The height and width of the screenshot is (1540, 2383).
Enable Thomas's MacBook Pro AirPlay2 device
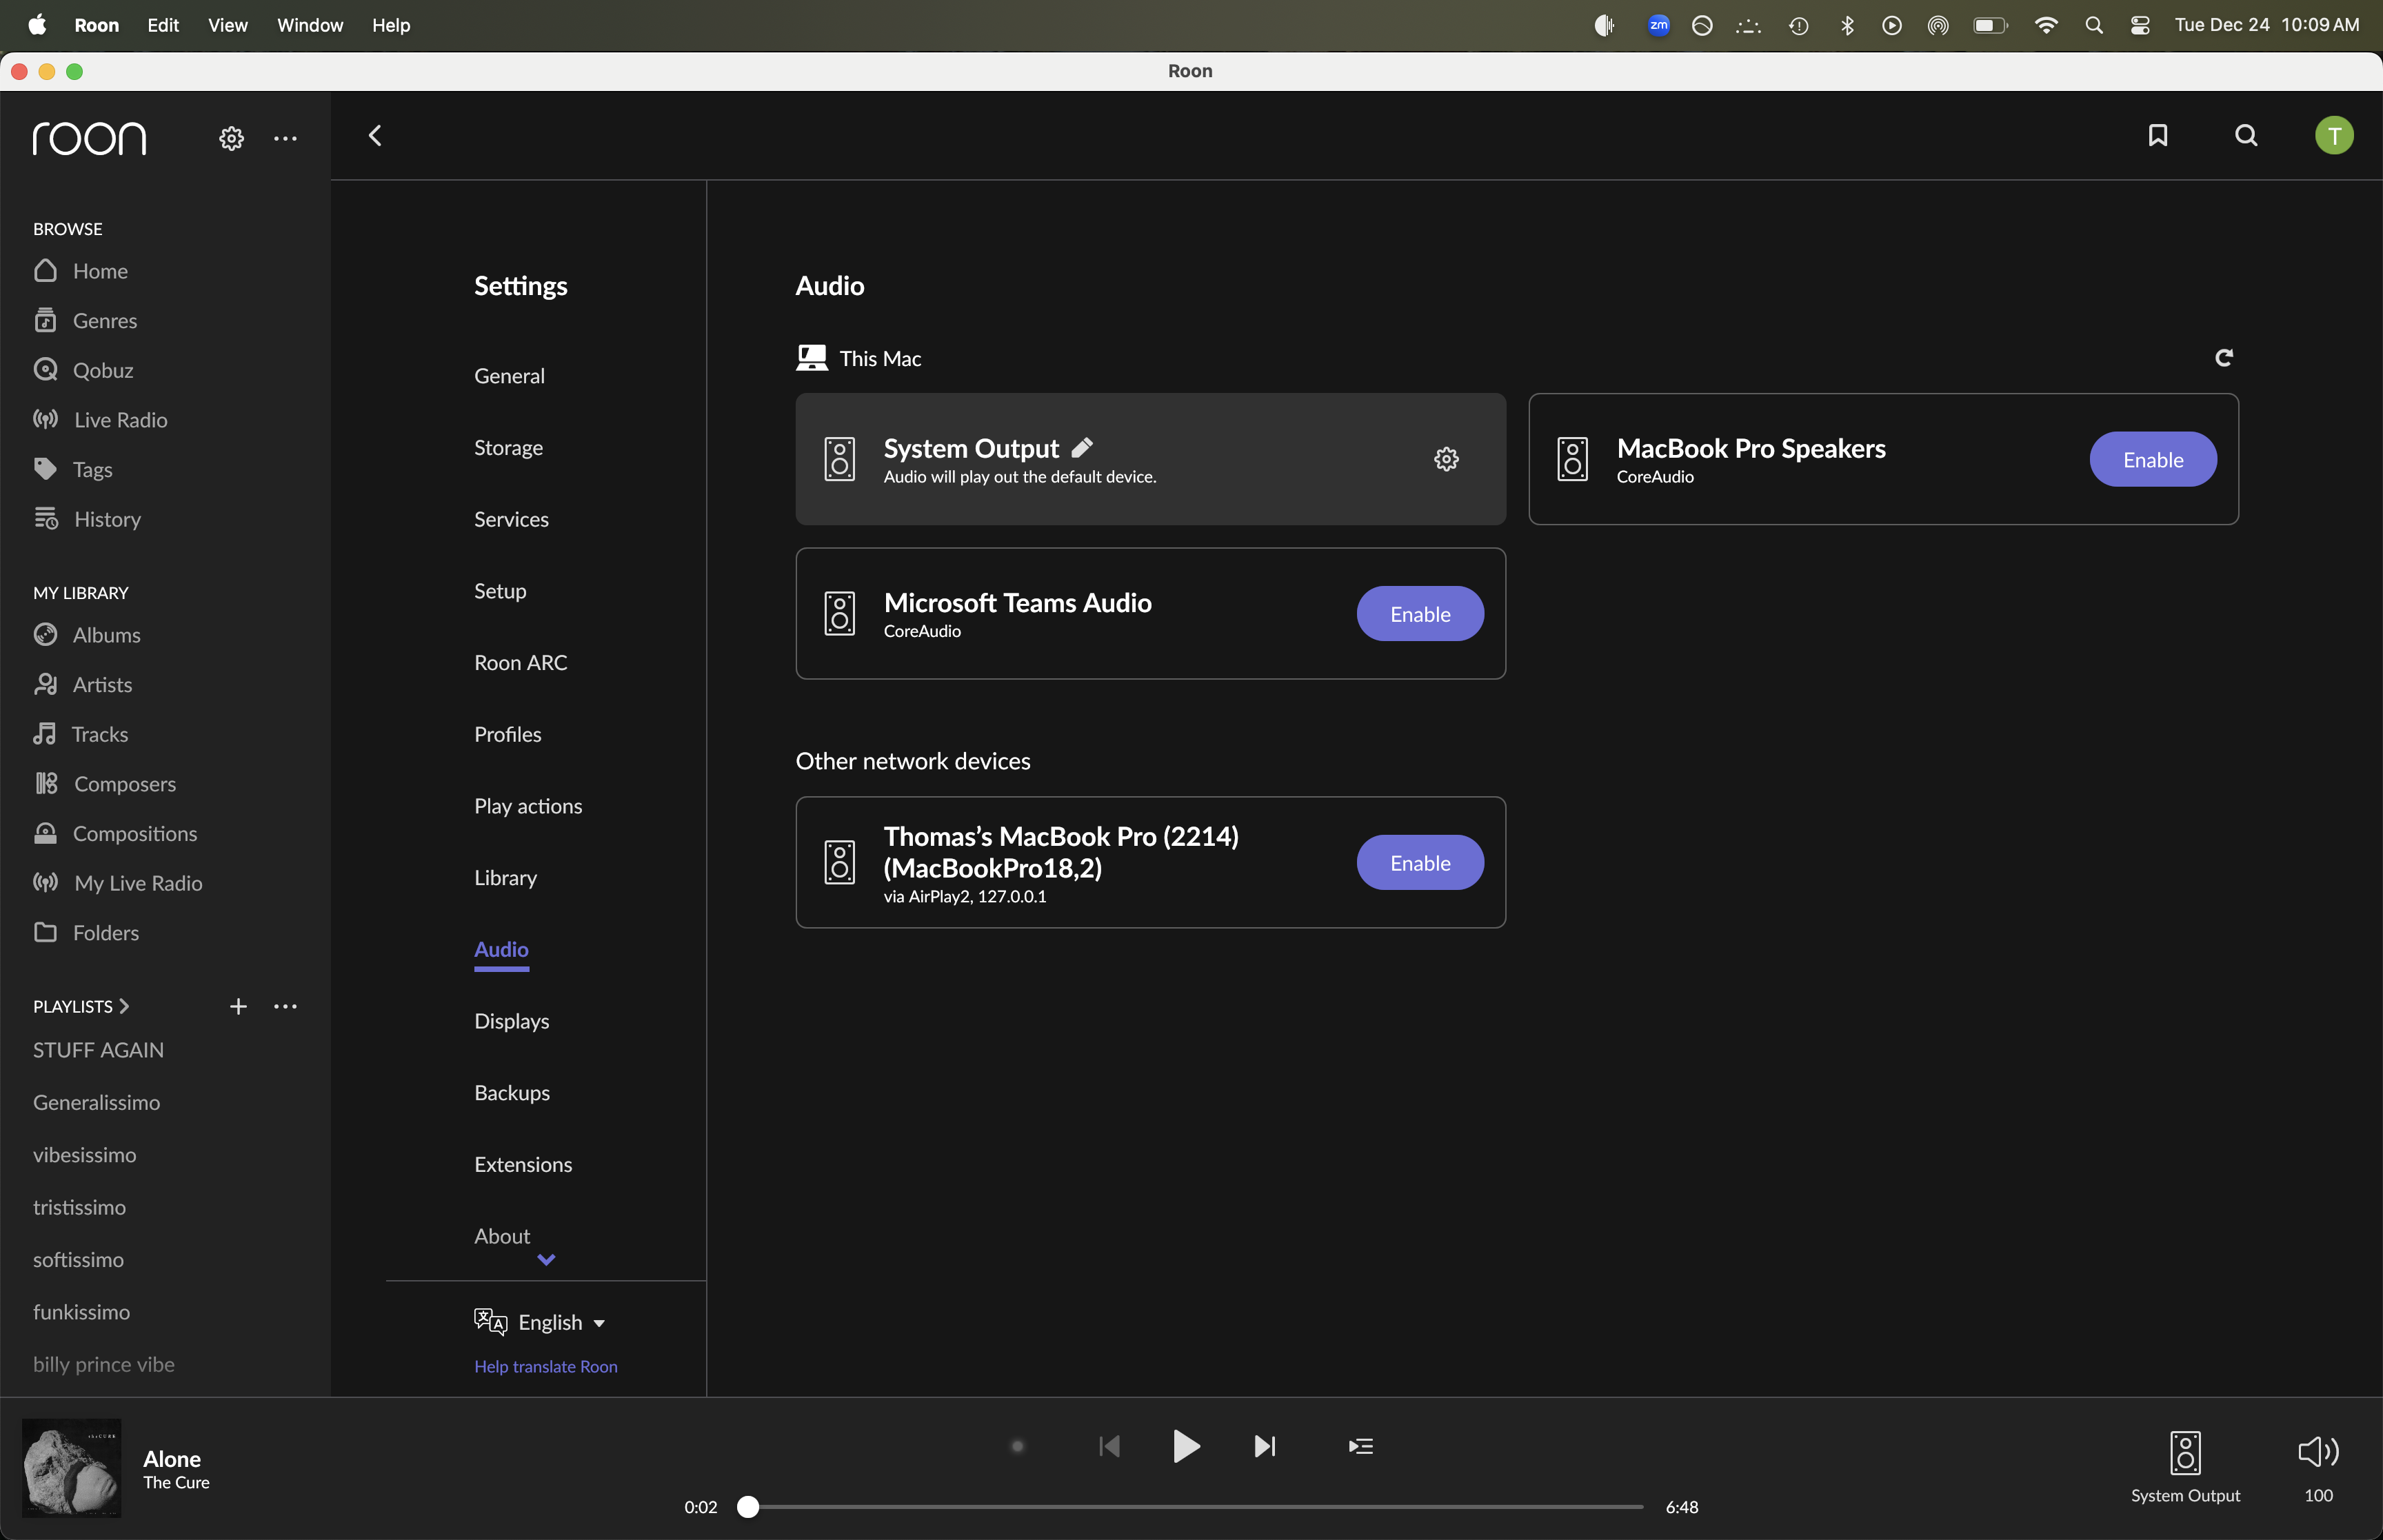[1420, 863]
